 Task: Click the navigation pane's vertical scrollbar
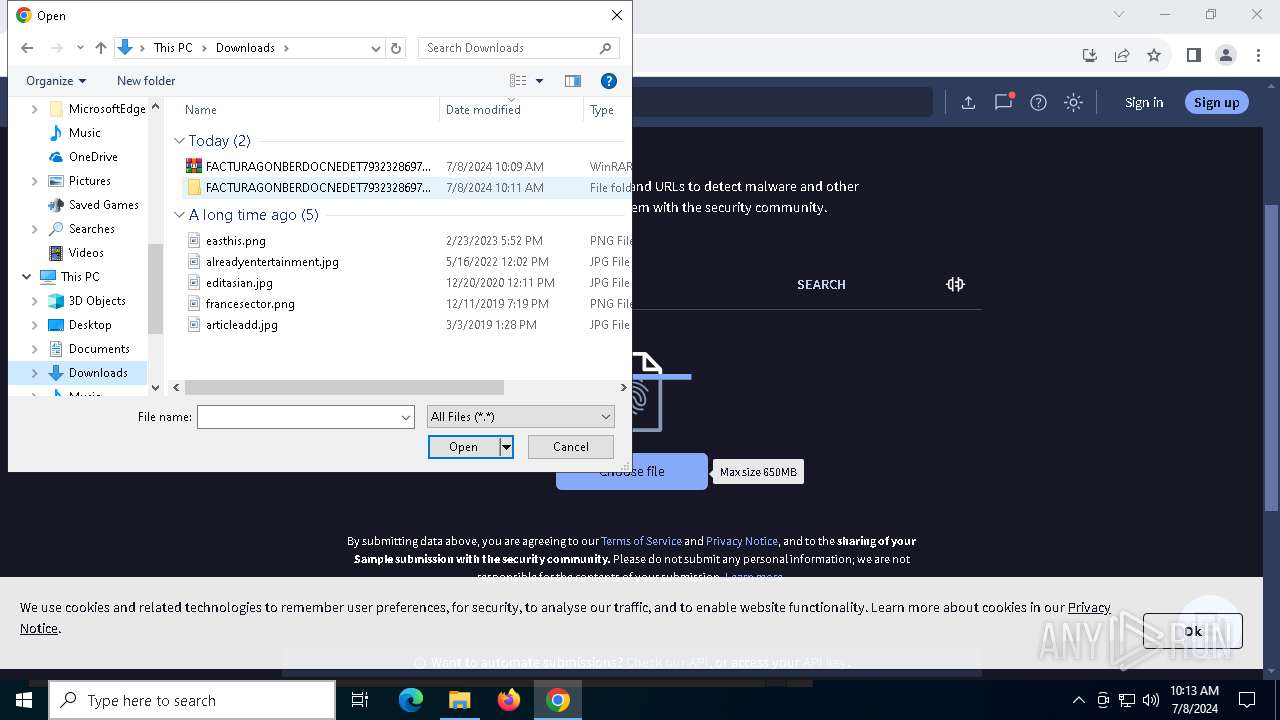coord(155,288)
